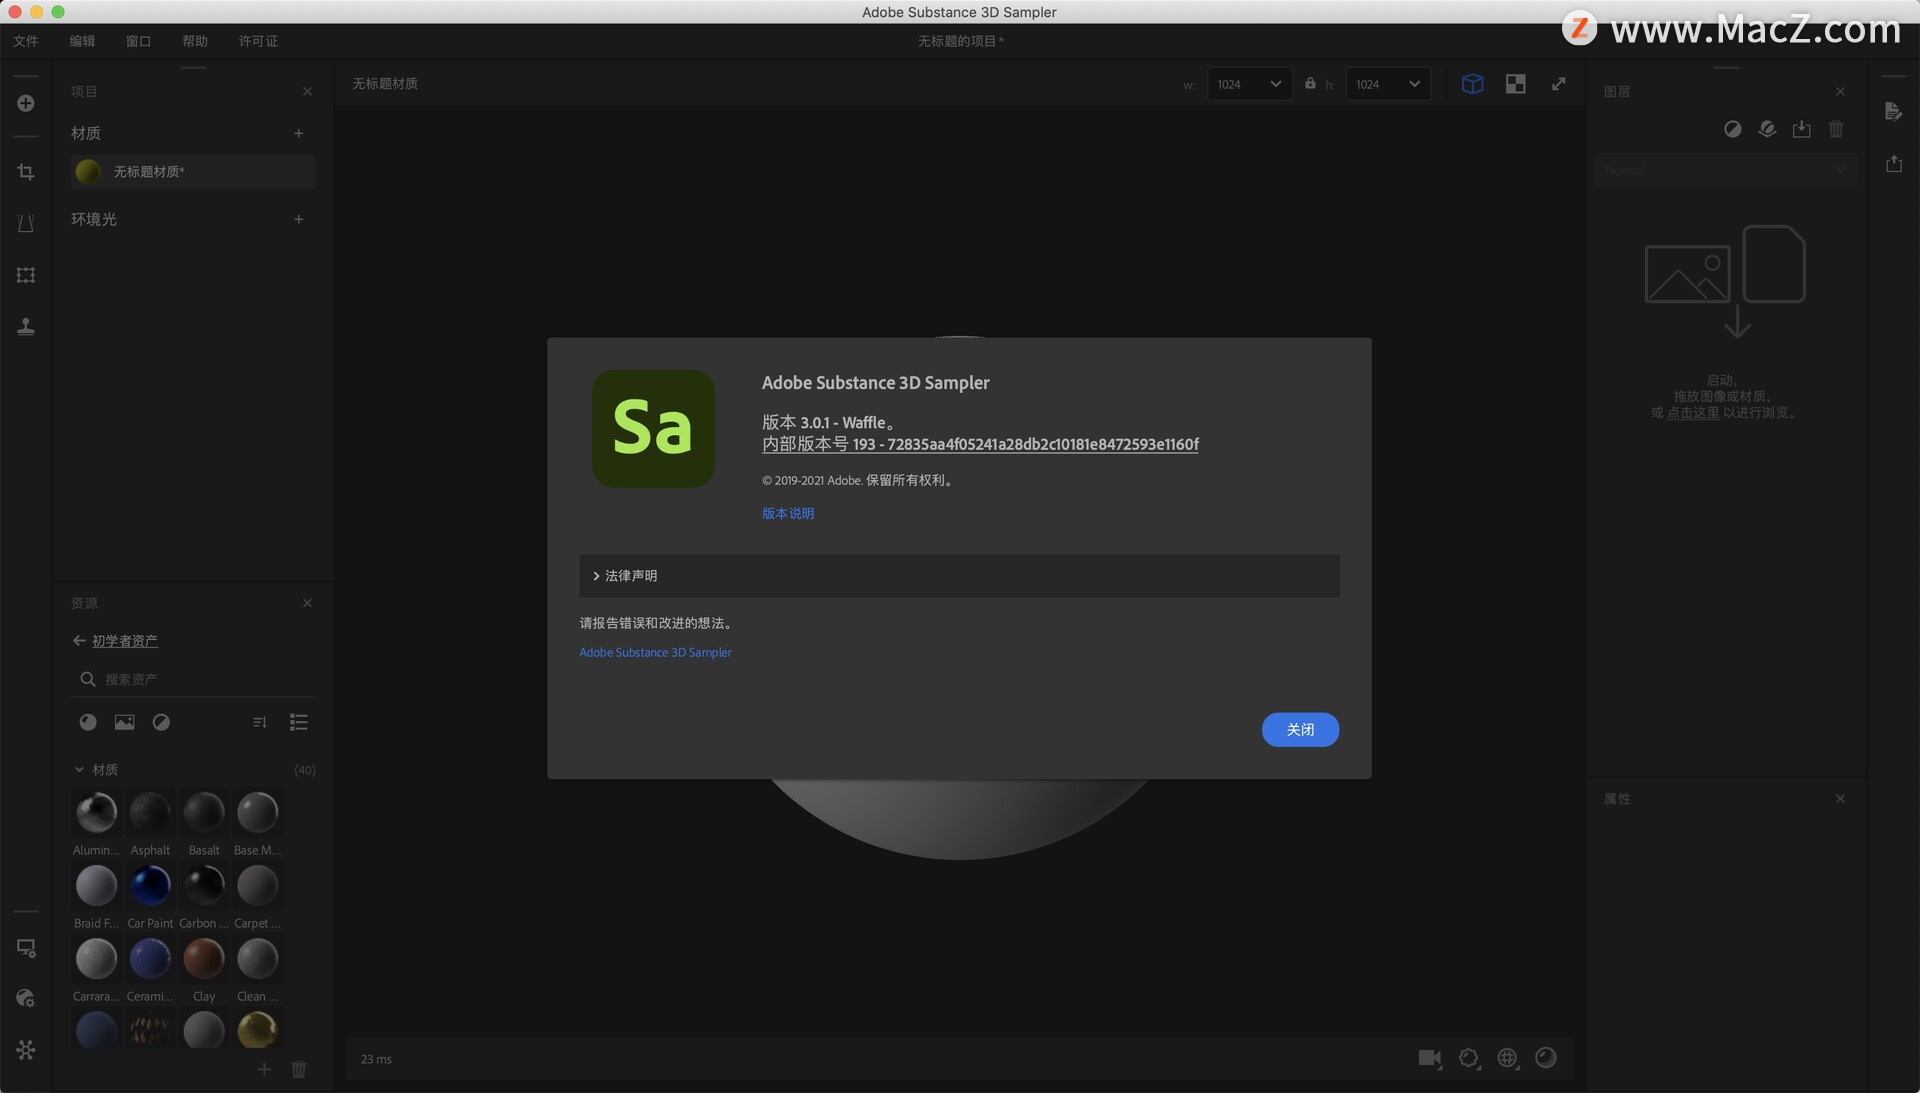Select the Asphalt material thumbnail
Viewport: 1920px width, 1093px height.
click(150, 812)
